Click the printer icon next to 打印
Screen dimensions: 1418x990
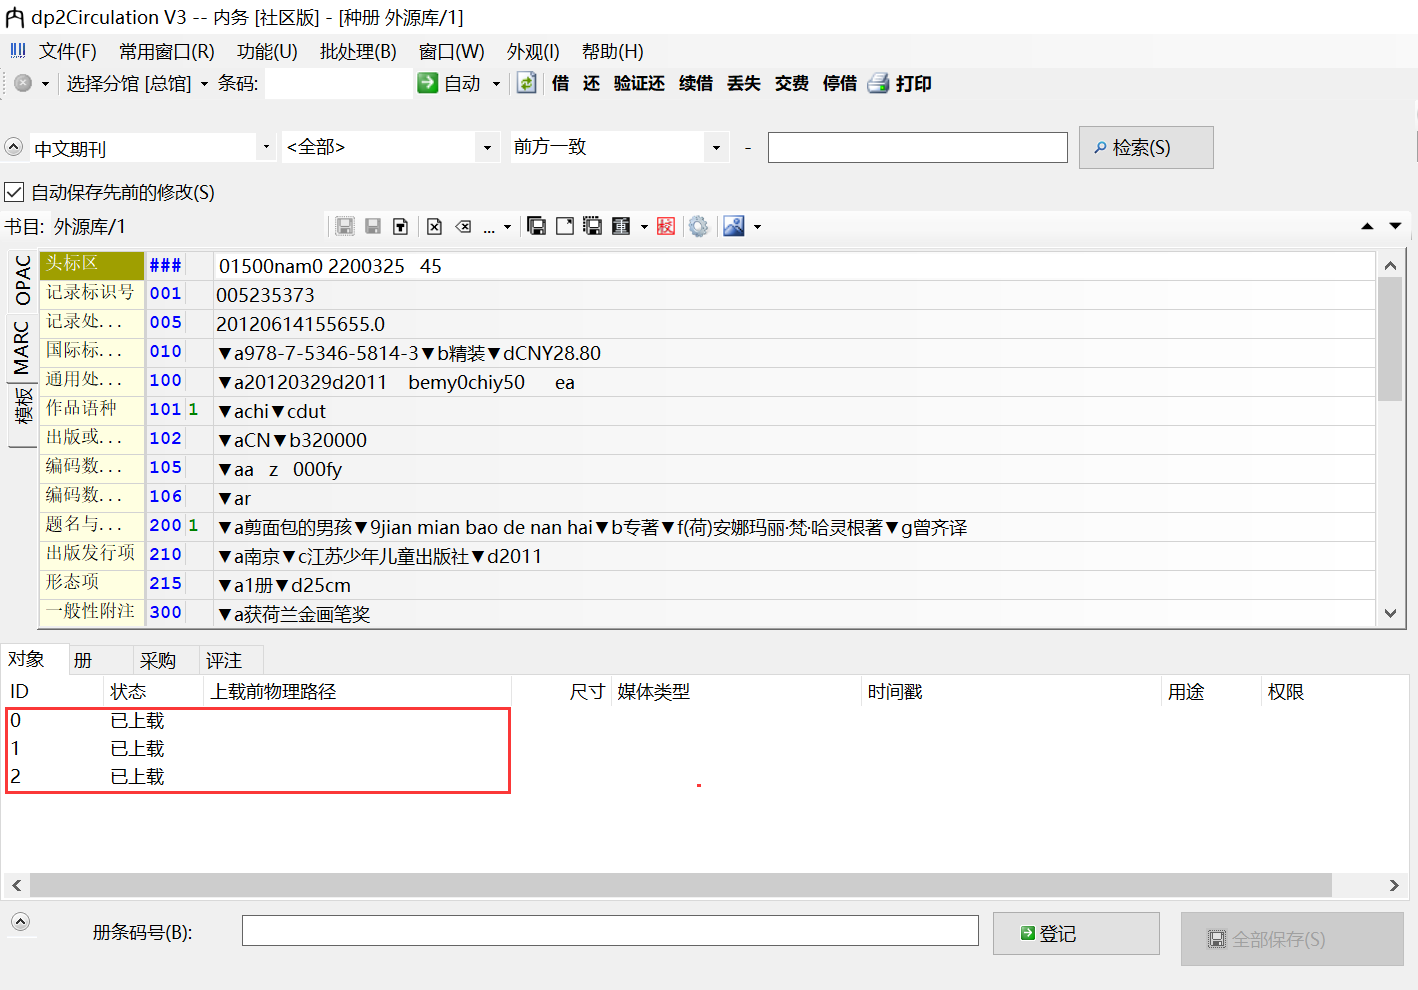(x=878, y=83)
